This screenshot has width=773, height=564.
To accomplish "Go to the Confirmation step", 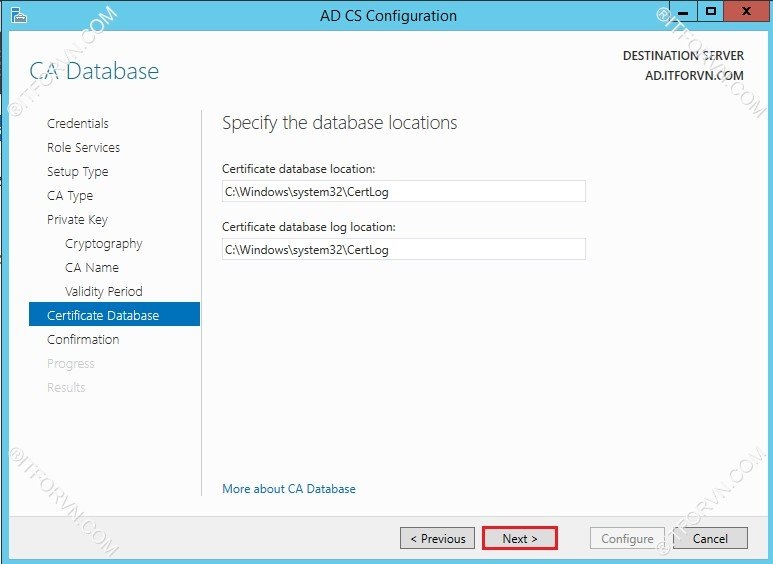I will 83,340.
